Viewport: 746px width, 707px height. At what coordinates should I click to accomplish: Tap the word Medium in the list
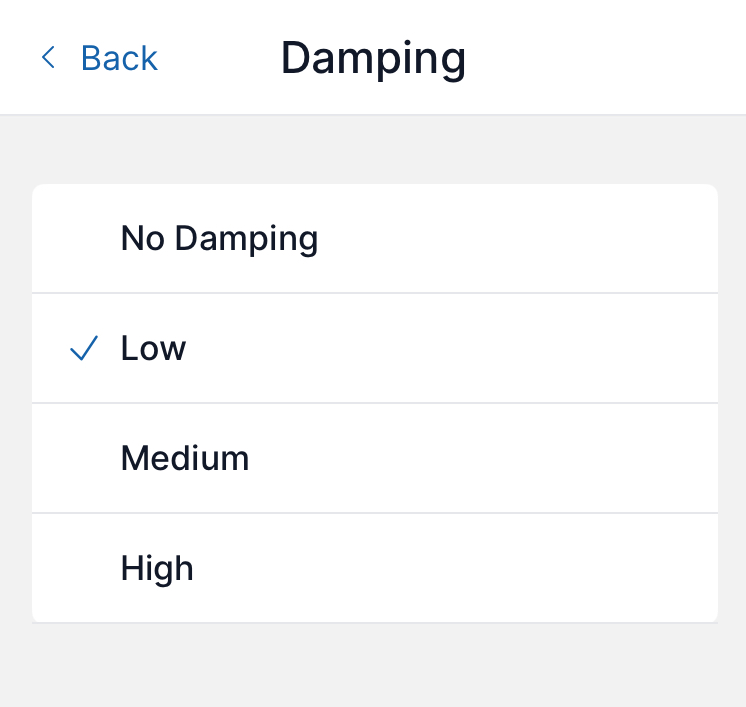[x=185, y=459]
